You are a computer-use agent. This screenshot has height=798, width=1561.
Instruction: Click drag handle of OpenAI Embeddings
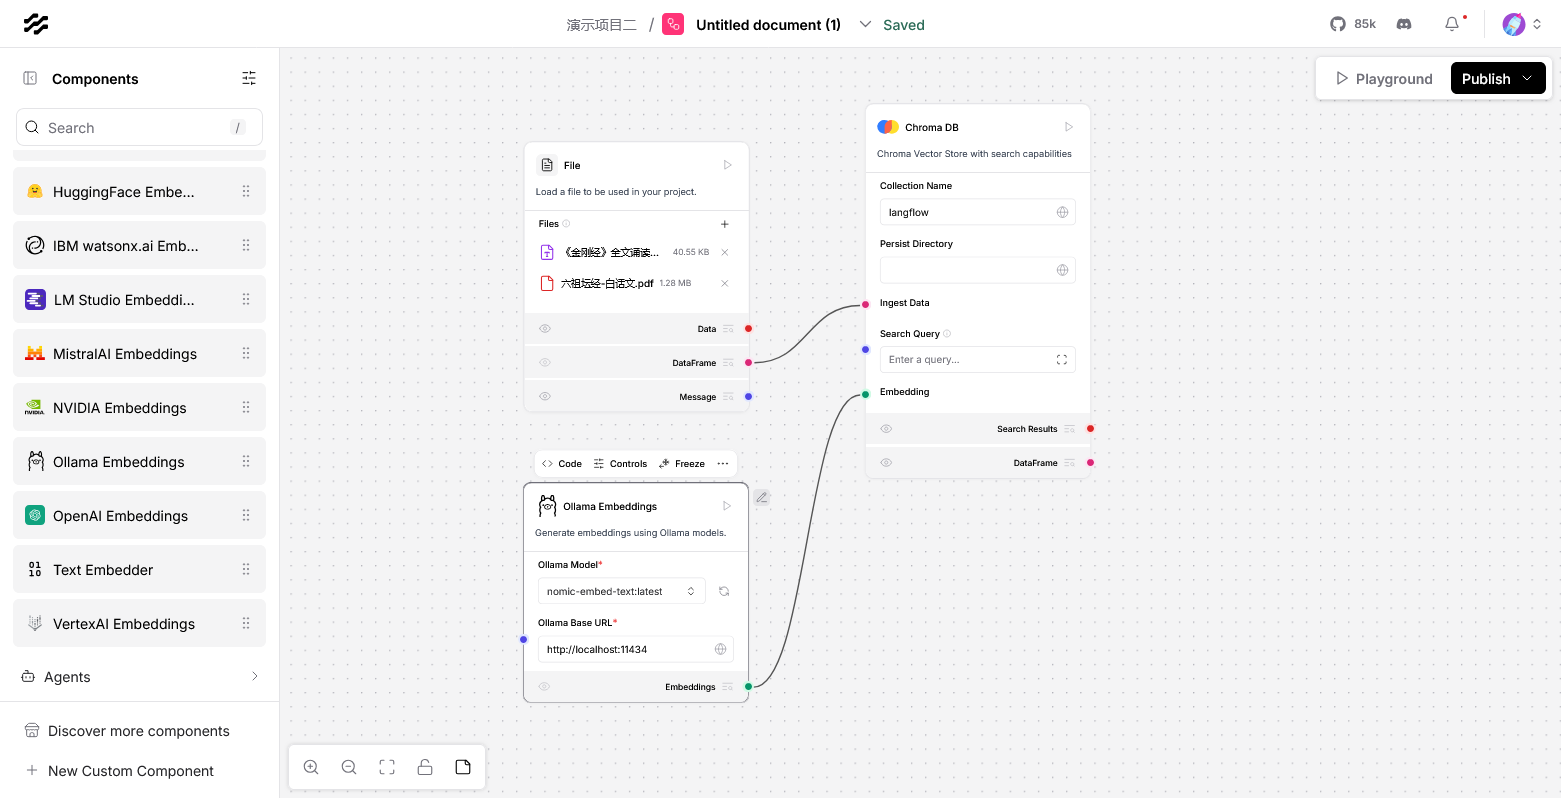pyautogui.click(x=246, y=515)
